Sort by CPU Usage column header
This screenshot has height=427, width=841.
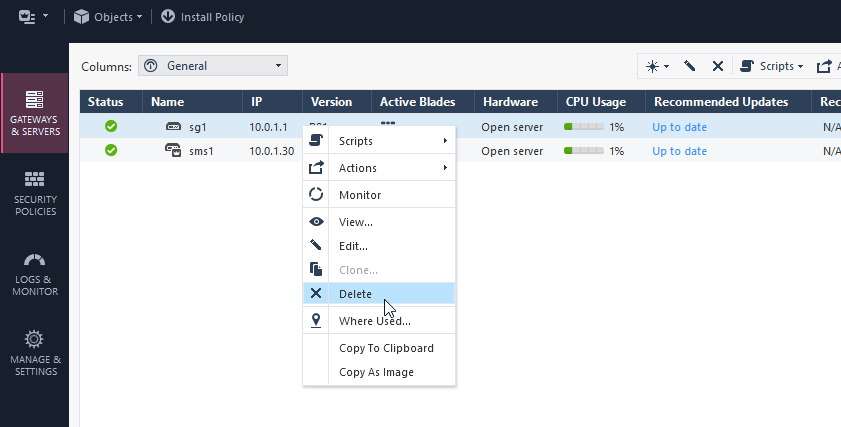pyautogui.click(x=601, y=102)
